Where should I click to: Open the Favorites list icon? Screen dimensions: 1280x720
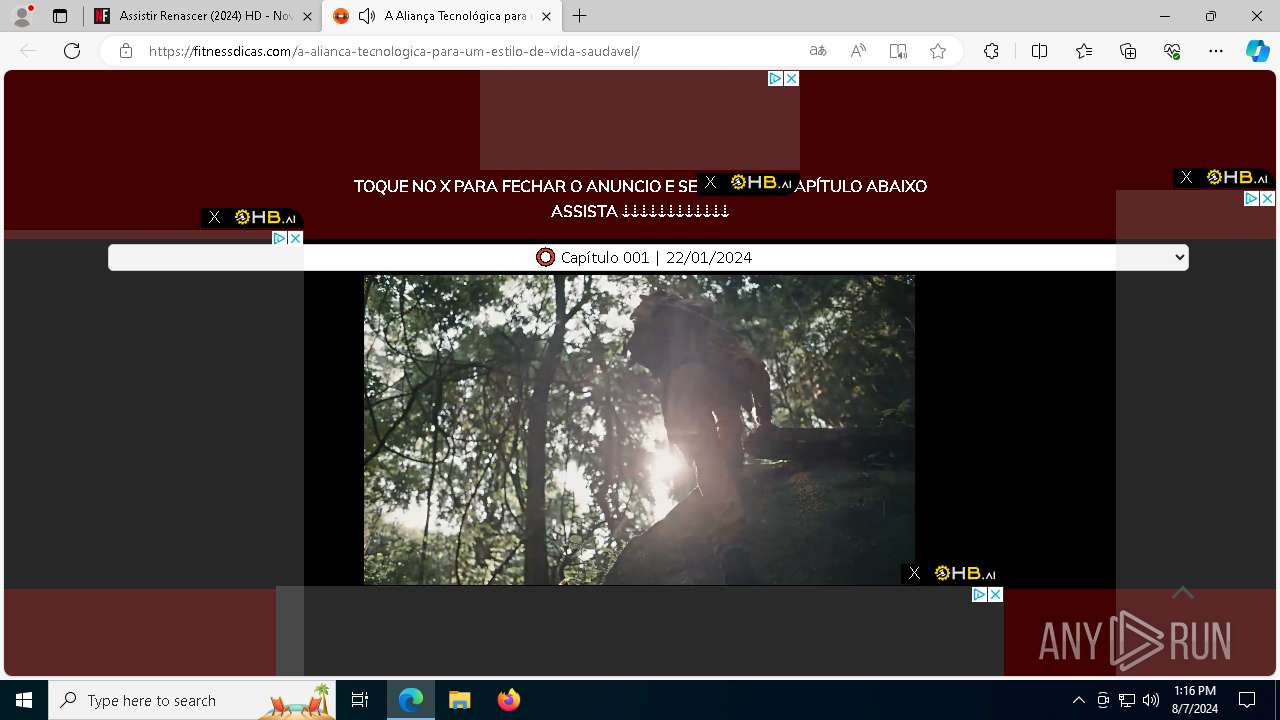1084,51
